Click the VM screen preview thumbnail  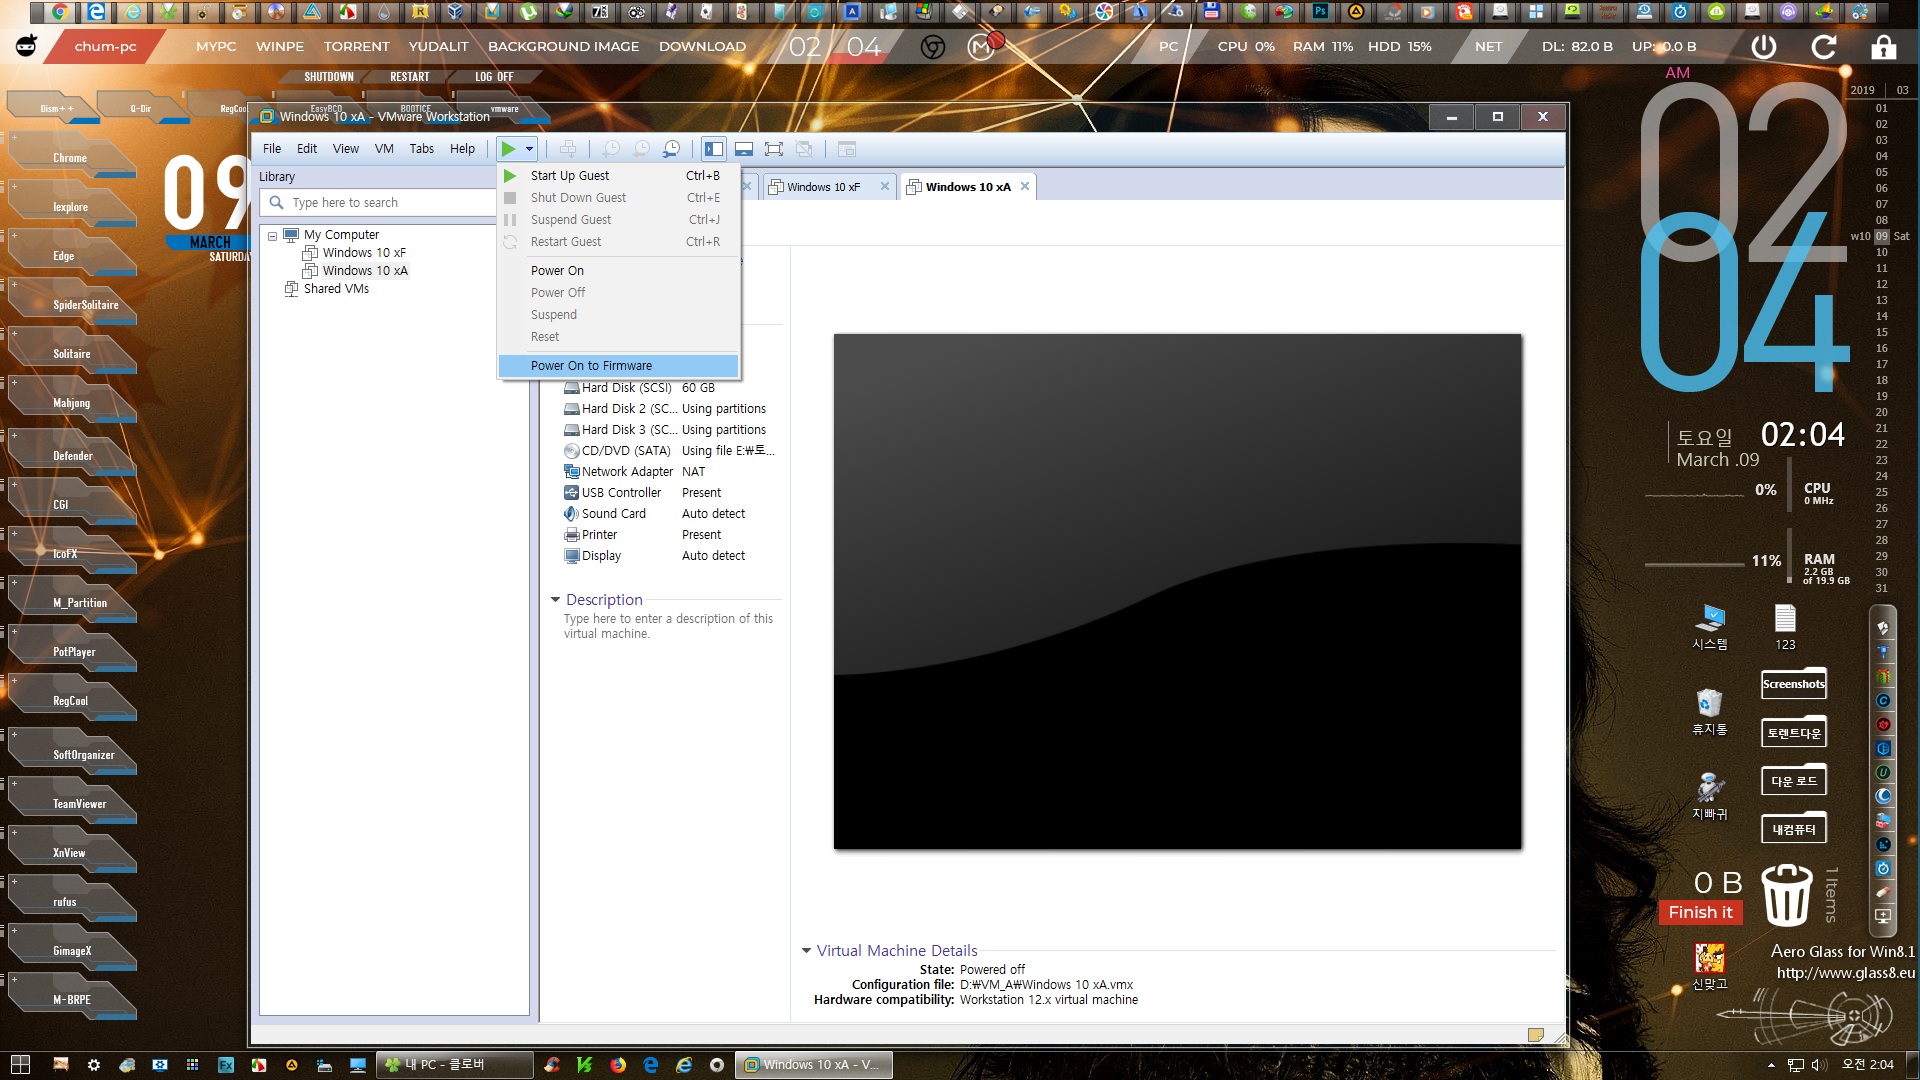pyautogui.click(x=1177, y=591)
